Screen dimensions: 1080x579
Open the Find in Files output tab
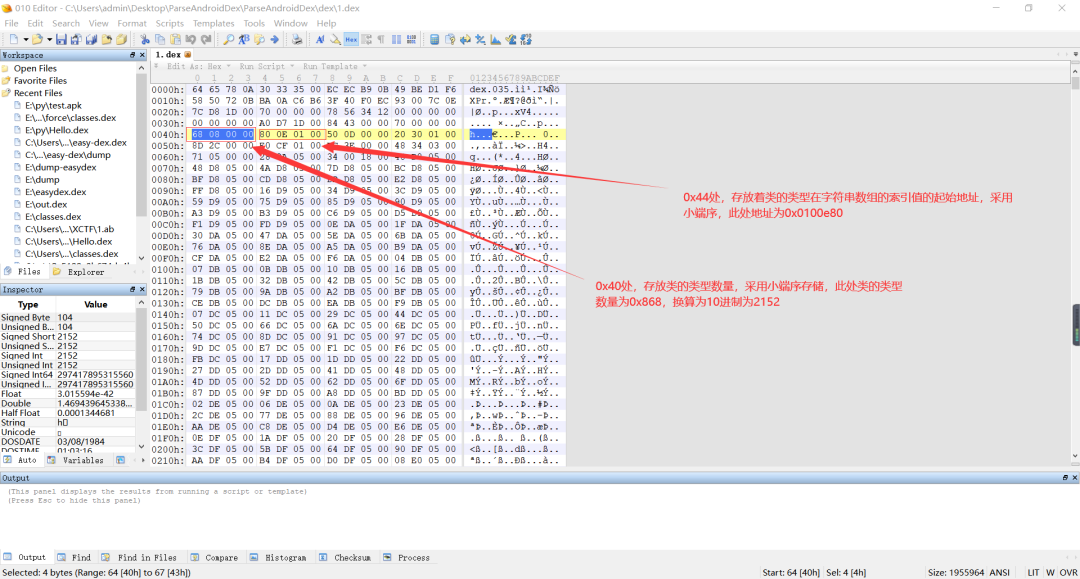(x=140, y=558)
